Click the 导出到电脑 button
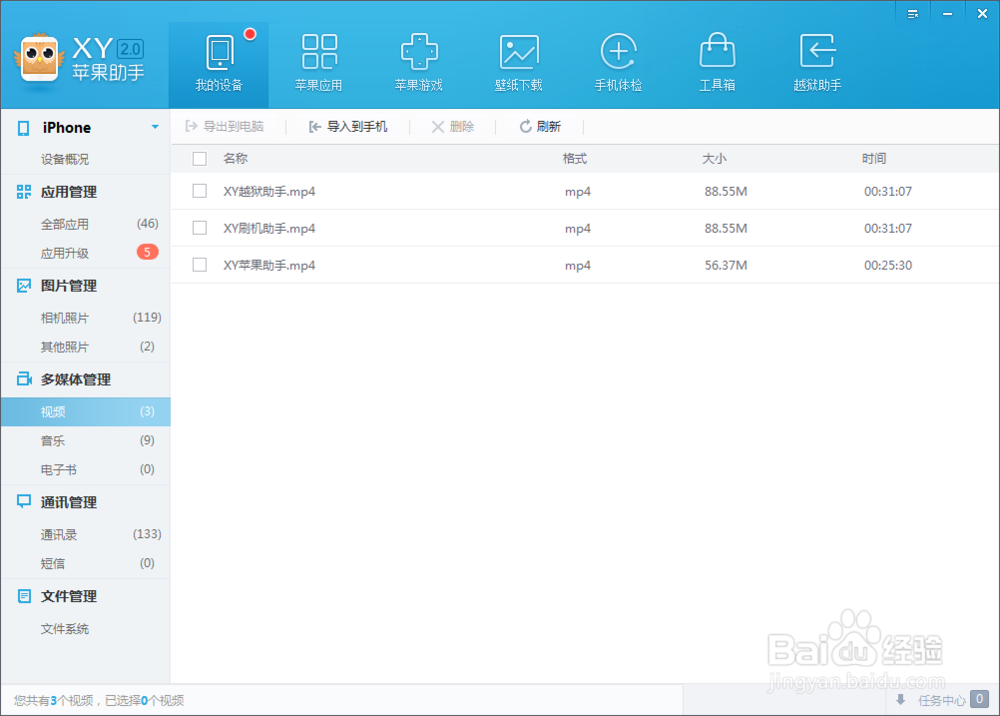Viewport: 1000px width, 716px height. [224, 126]
